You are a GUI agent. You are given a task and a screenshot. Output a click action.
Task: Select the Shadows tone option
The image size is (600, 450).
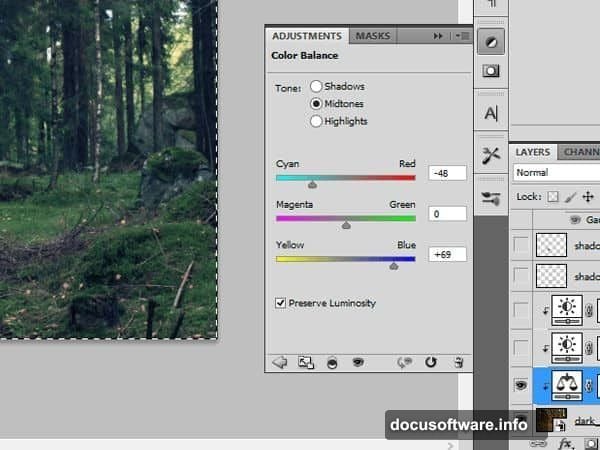coord(316,86)
